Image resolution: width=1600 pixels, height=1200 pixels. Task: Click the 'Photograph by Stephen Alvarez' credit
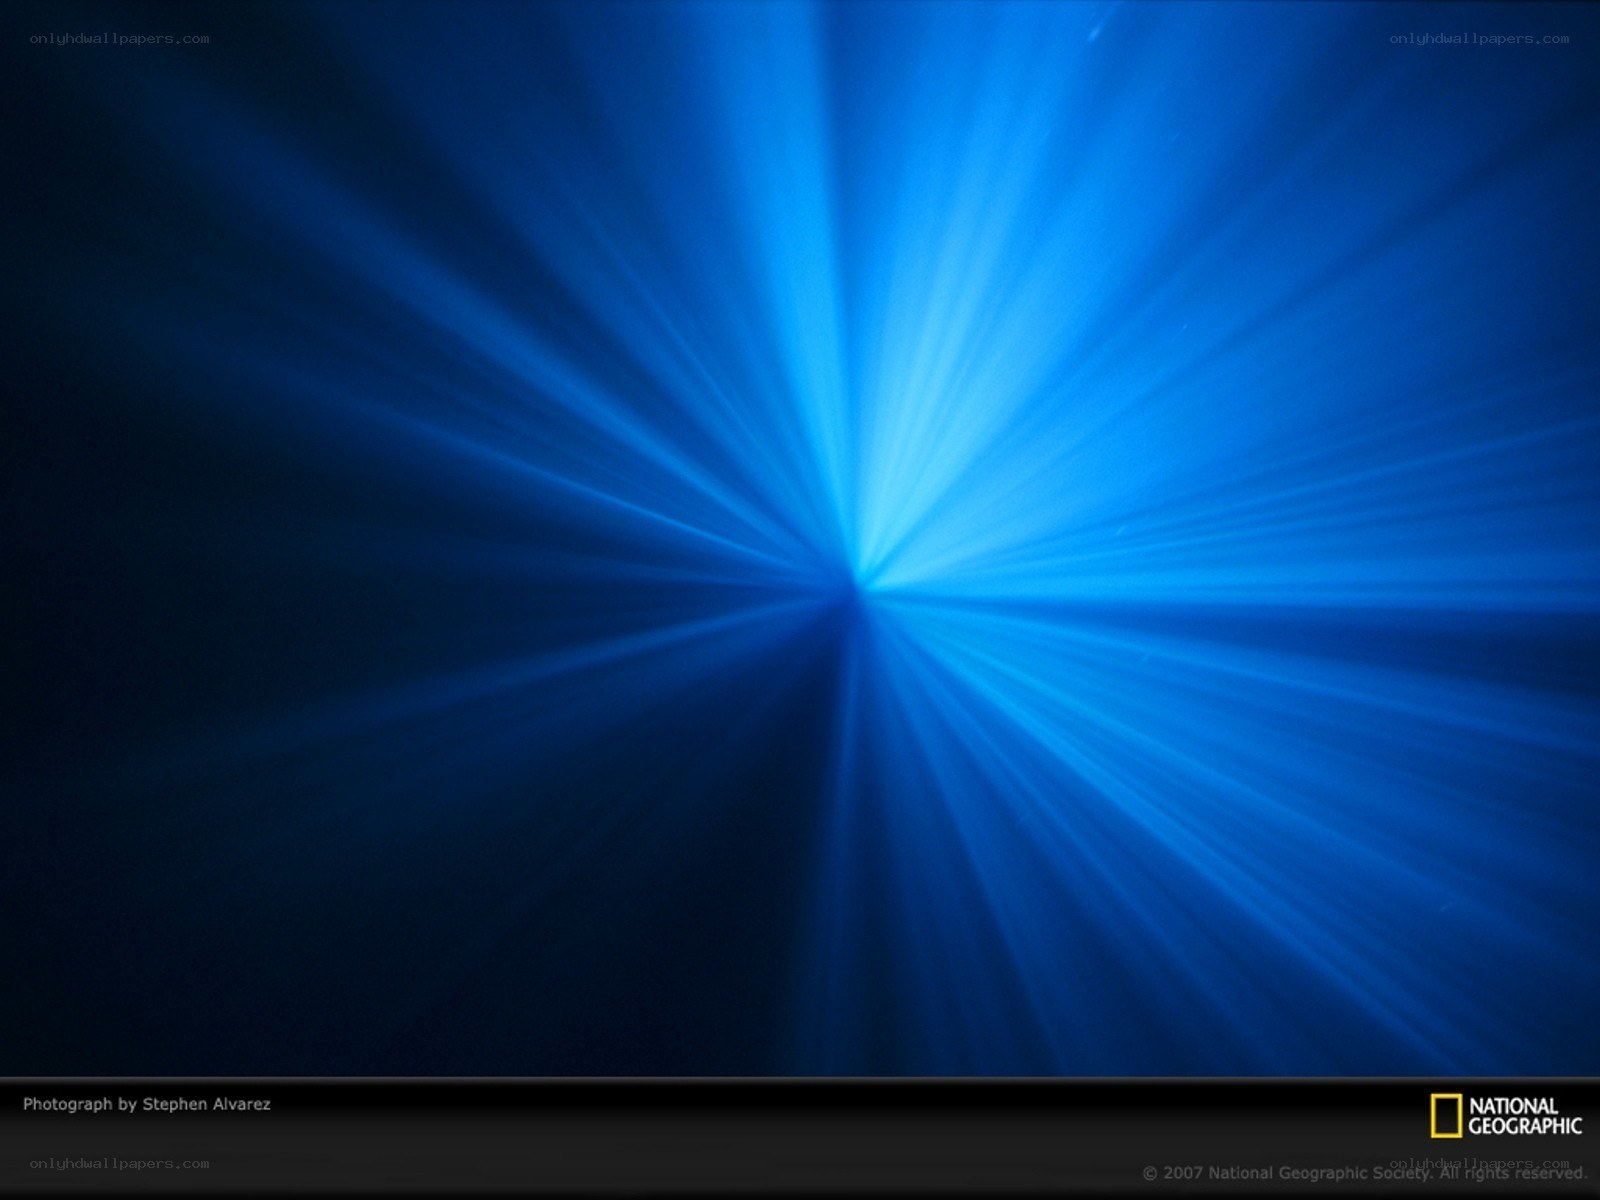(x=147, y=1104)
